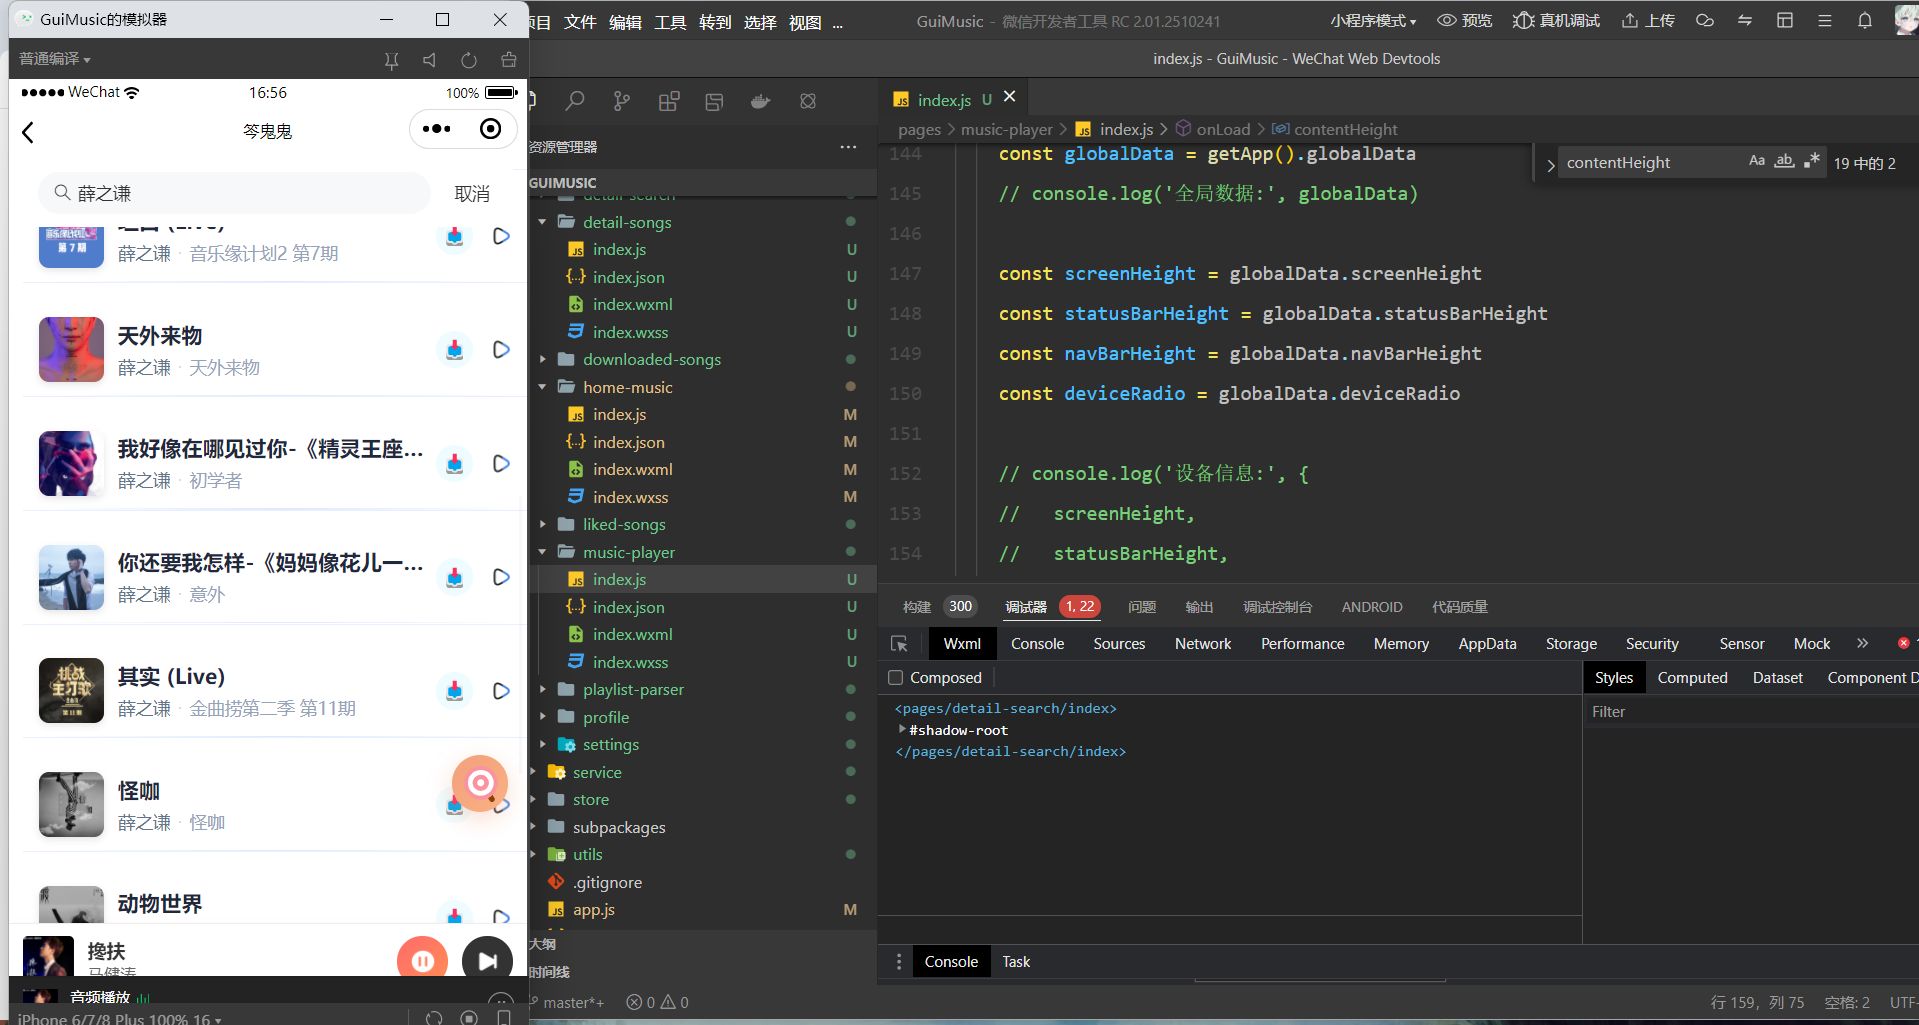This screenshot has width=1919, height=1025.
Task: Pause the currently playing song
Action: pyautogui.click(x=422, y=961)
